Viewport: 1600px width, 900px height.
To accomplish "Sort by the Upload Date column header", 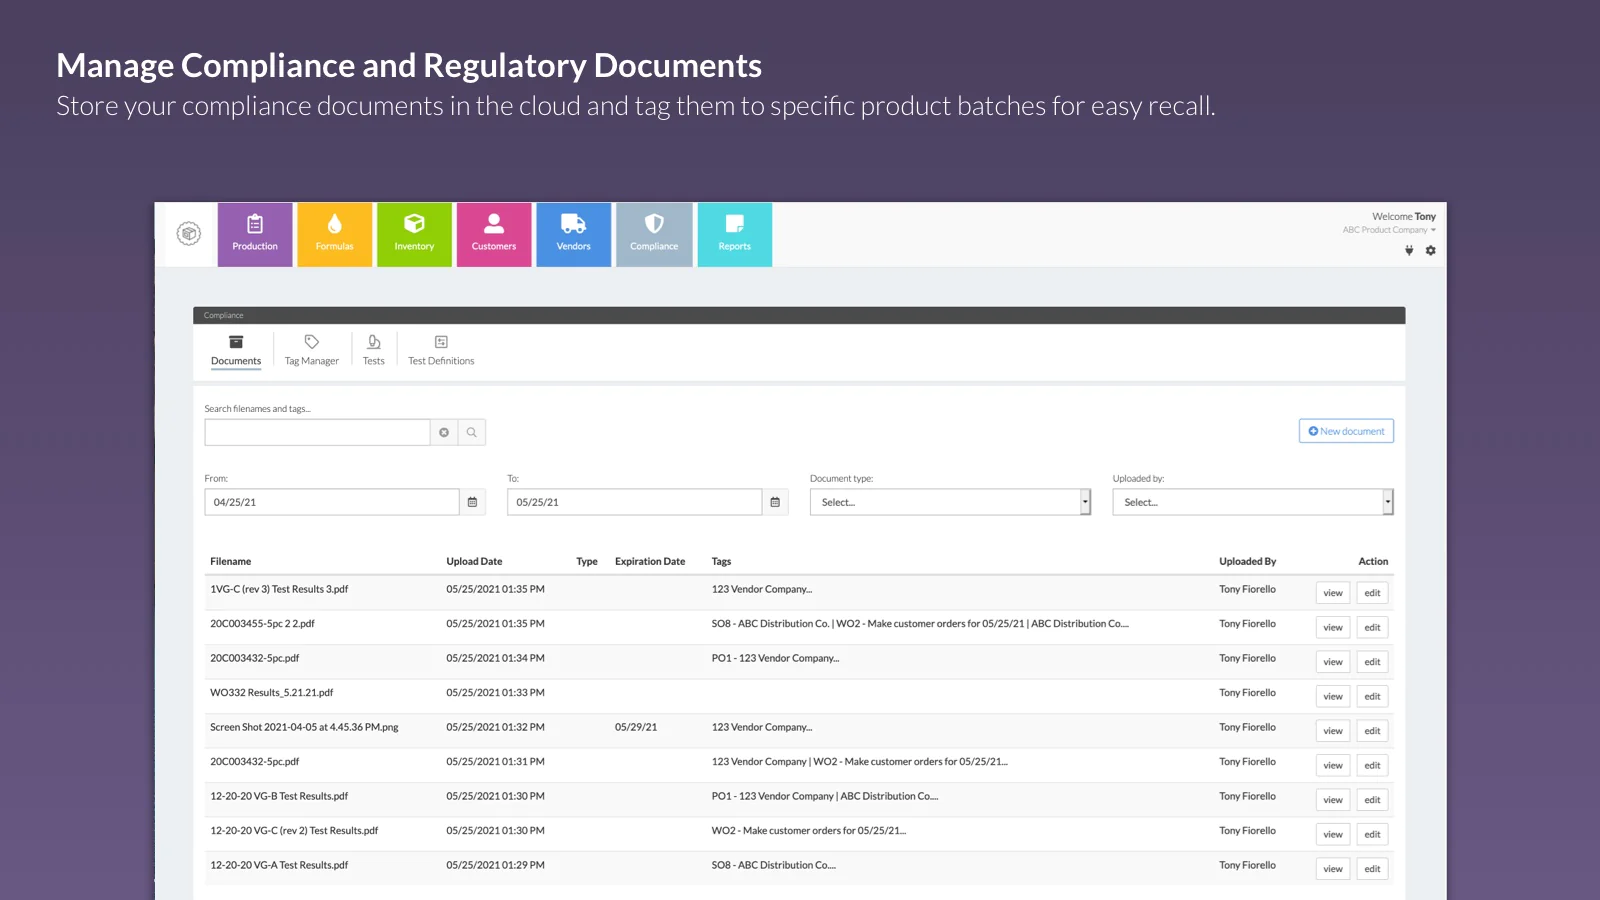I will [x=474, y=562].
